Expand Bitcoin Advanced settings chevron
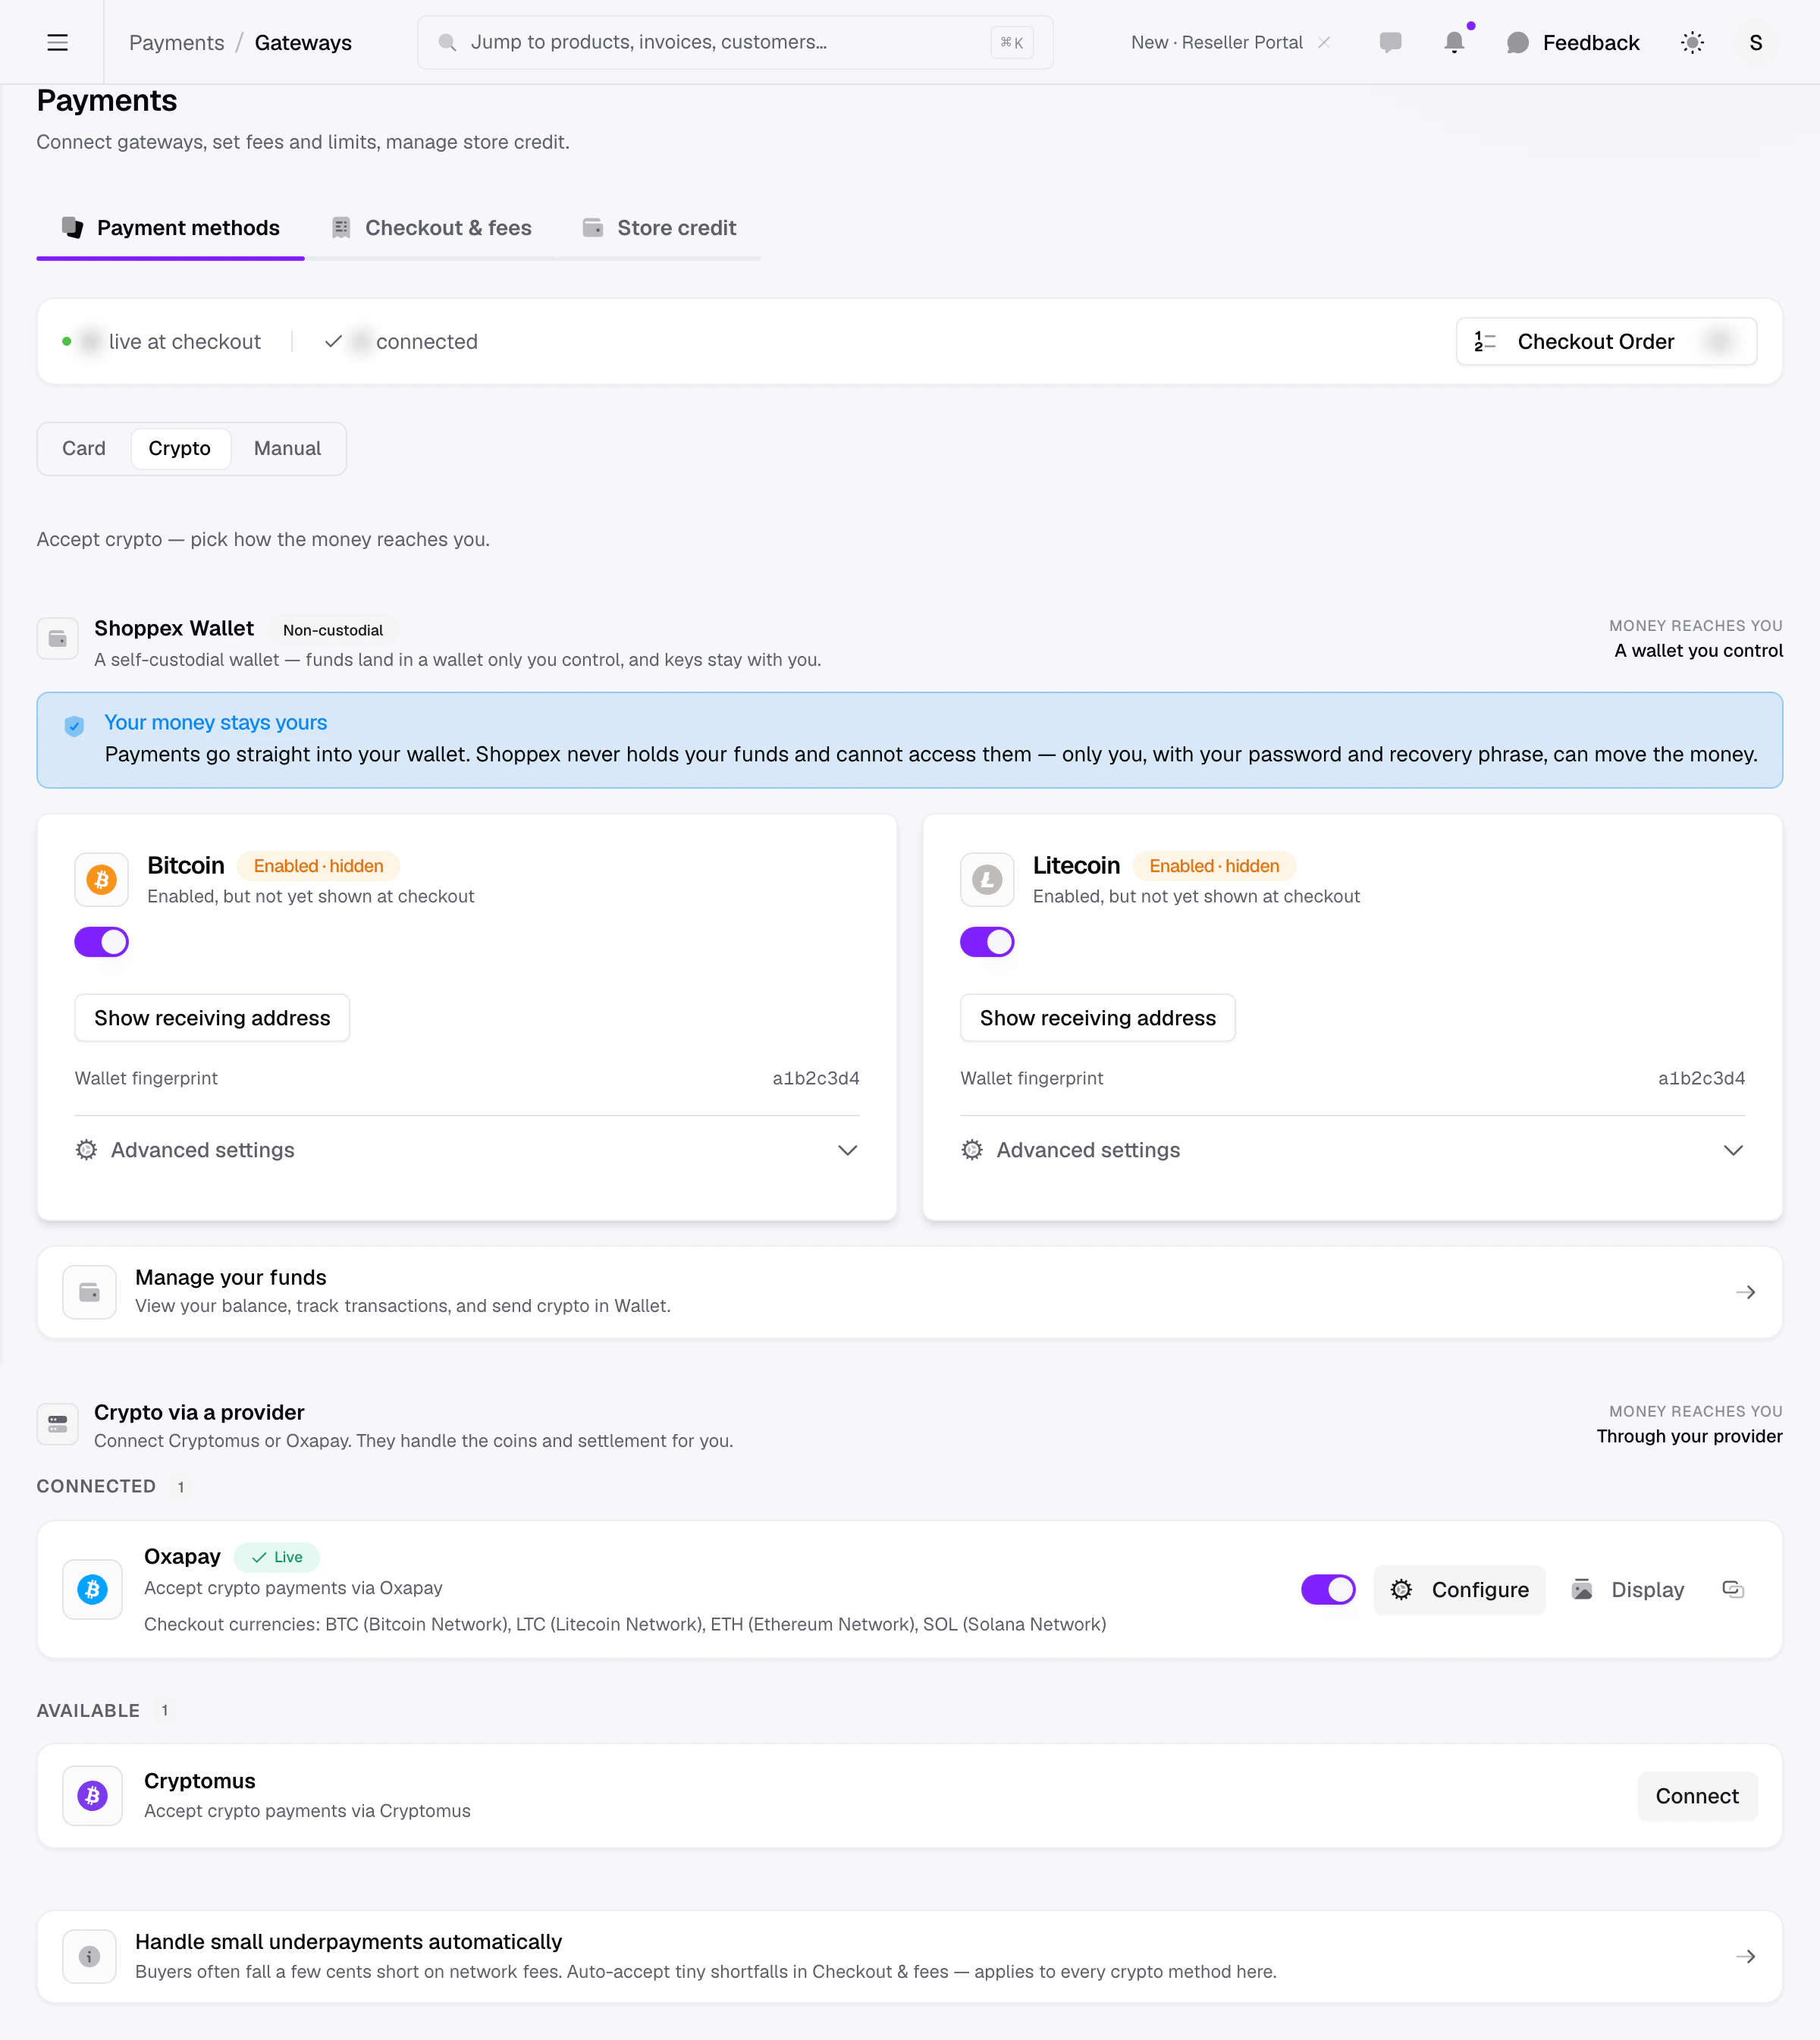This screenshot has height=2040, width=1820. tap(847, 1150)
